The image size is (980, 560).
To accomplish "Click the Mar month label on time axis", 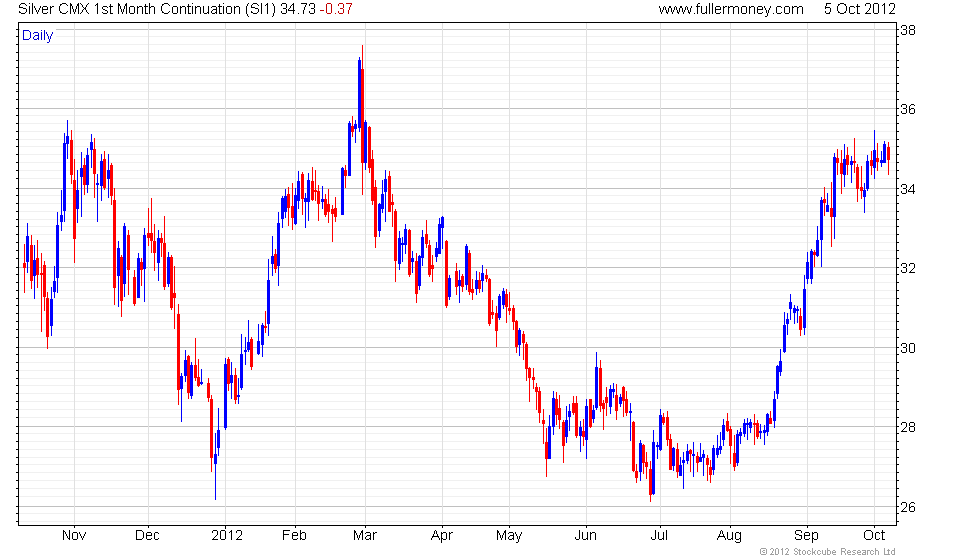I will point(364,536).
